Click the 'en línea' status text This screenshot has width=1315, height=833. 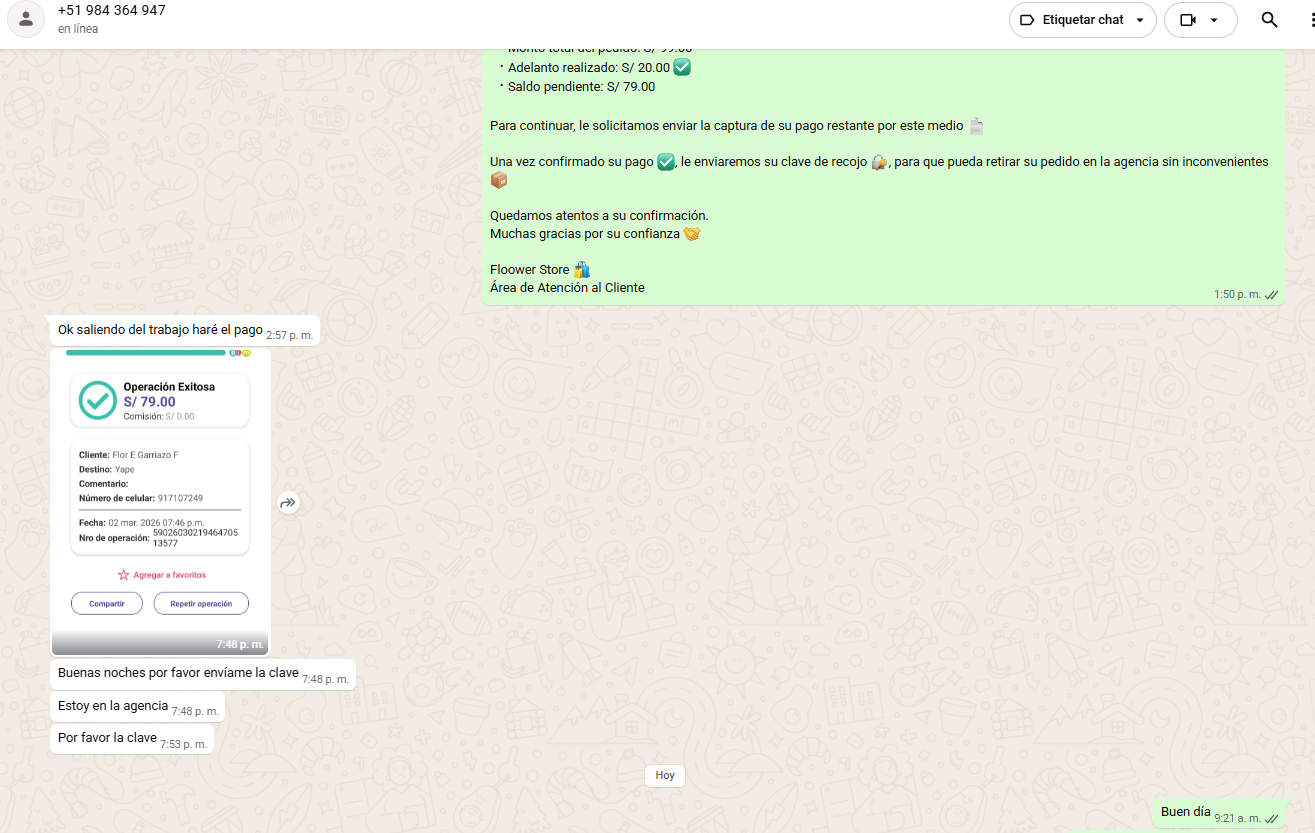click(78, 29)
